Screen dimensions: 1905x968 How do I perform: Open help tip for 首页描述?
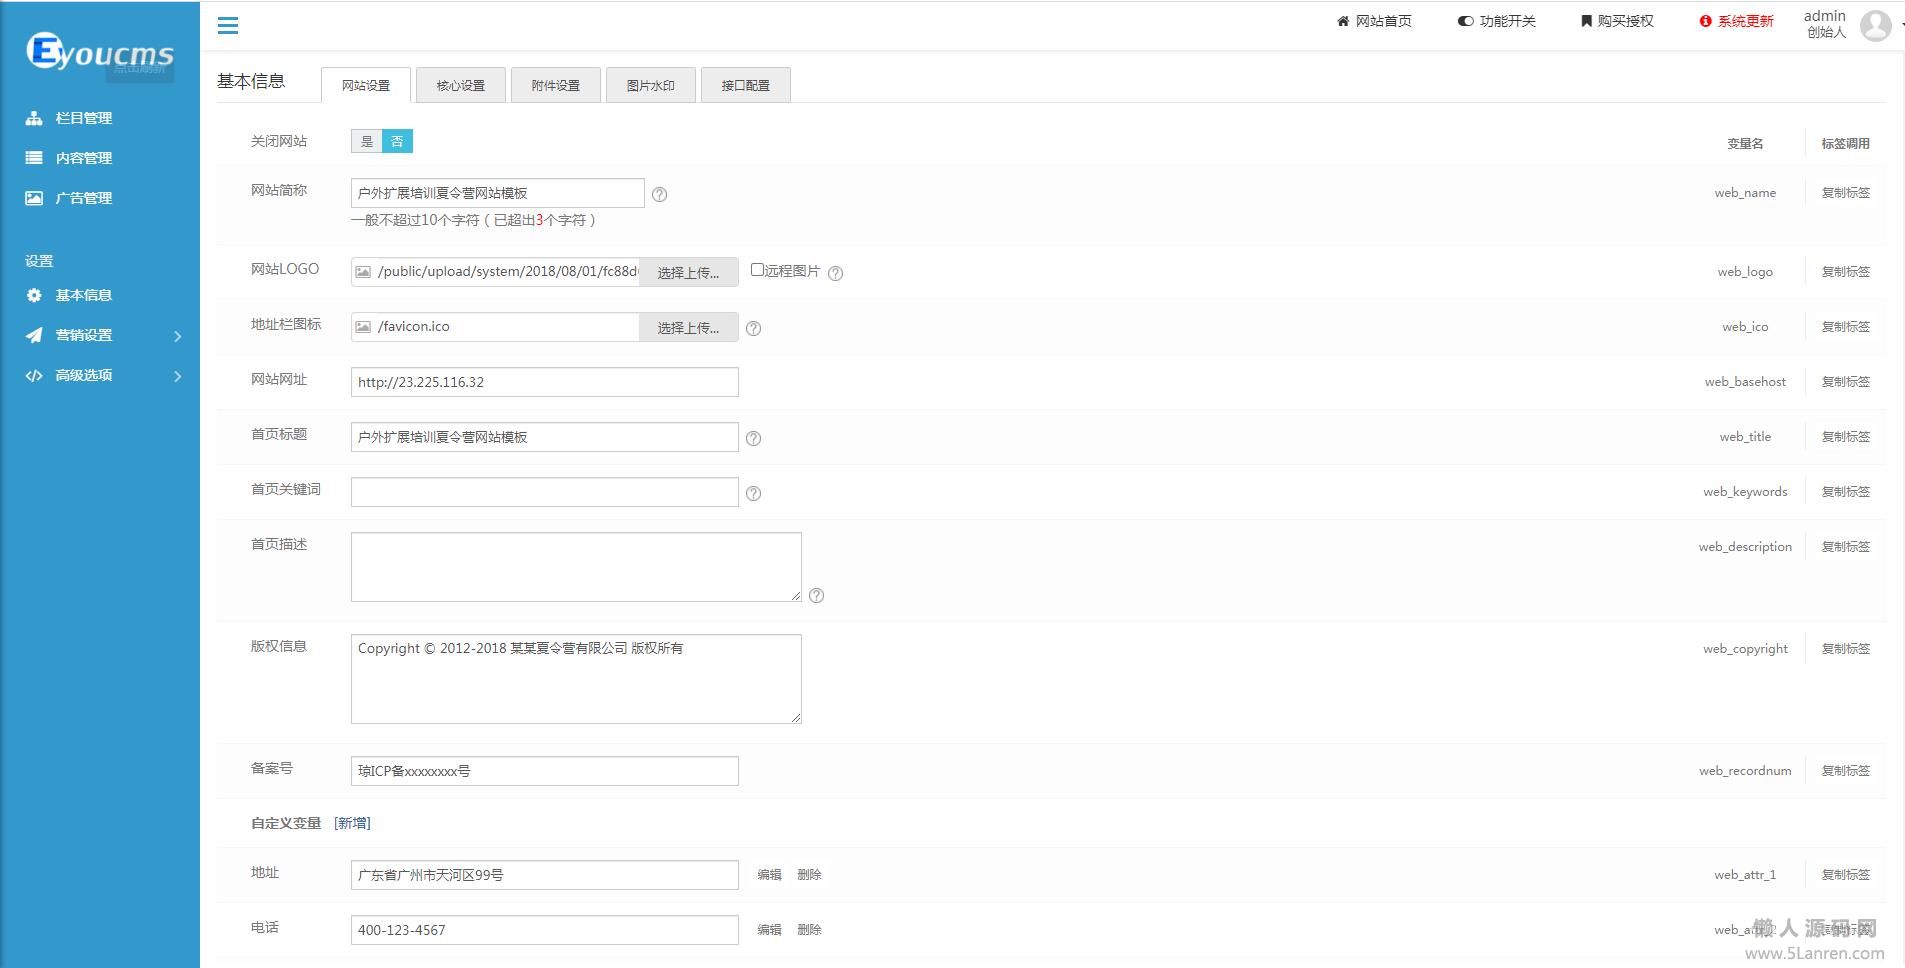(817, 595)
